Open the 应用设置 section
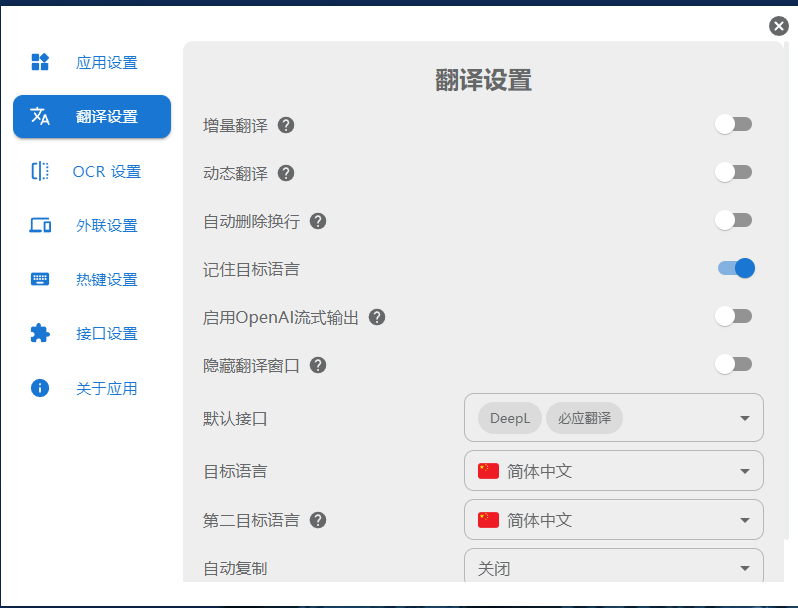This screenshot has width=798, height=608. [x=92, y=62]
